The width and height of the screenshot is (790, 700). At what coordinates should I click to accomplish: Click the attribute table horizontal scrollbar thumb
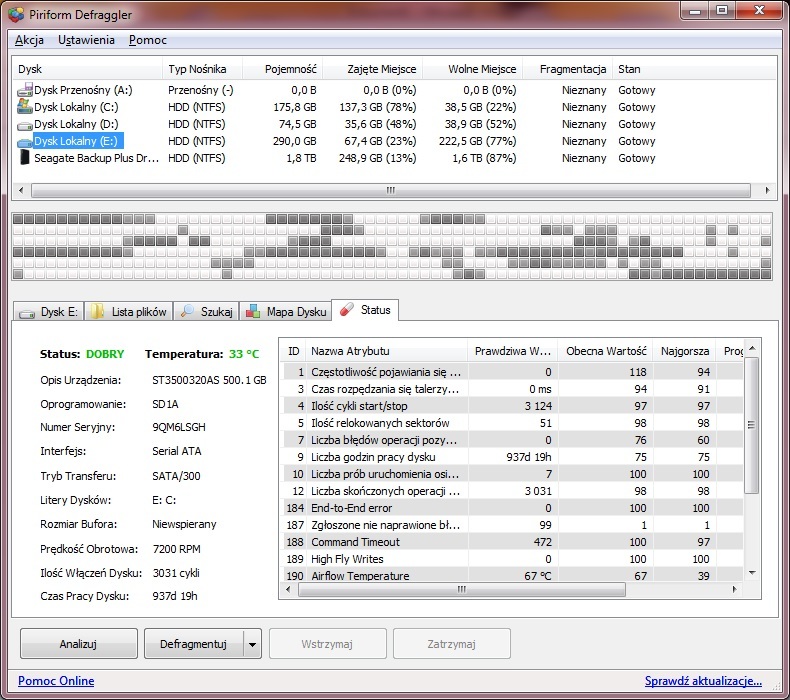pos(462,589)
